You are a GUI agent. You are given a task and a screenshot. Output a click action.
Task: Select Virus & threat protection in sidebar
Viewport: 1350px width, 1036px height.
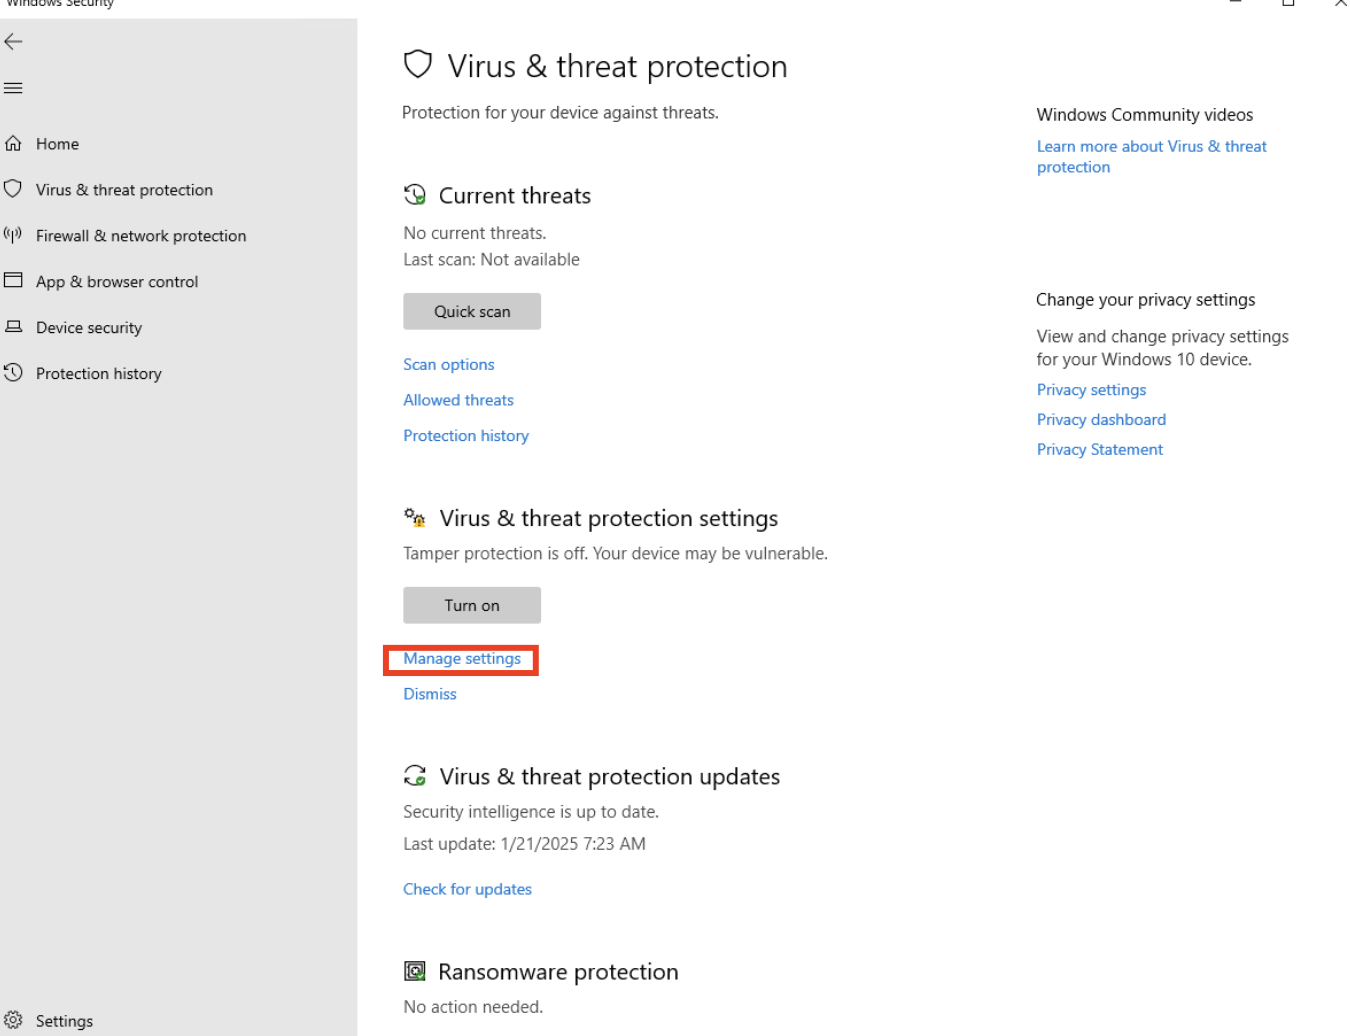click(124, 190)
